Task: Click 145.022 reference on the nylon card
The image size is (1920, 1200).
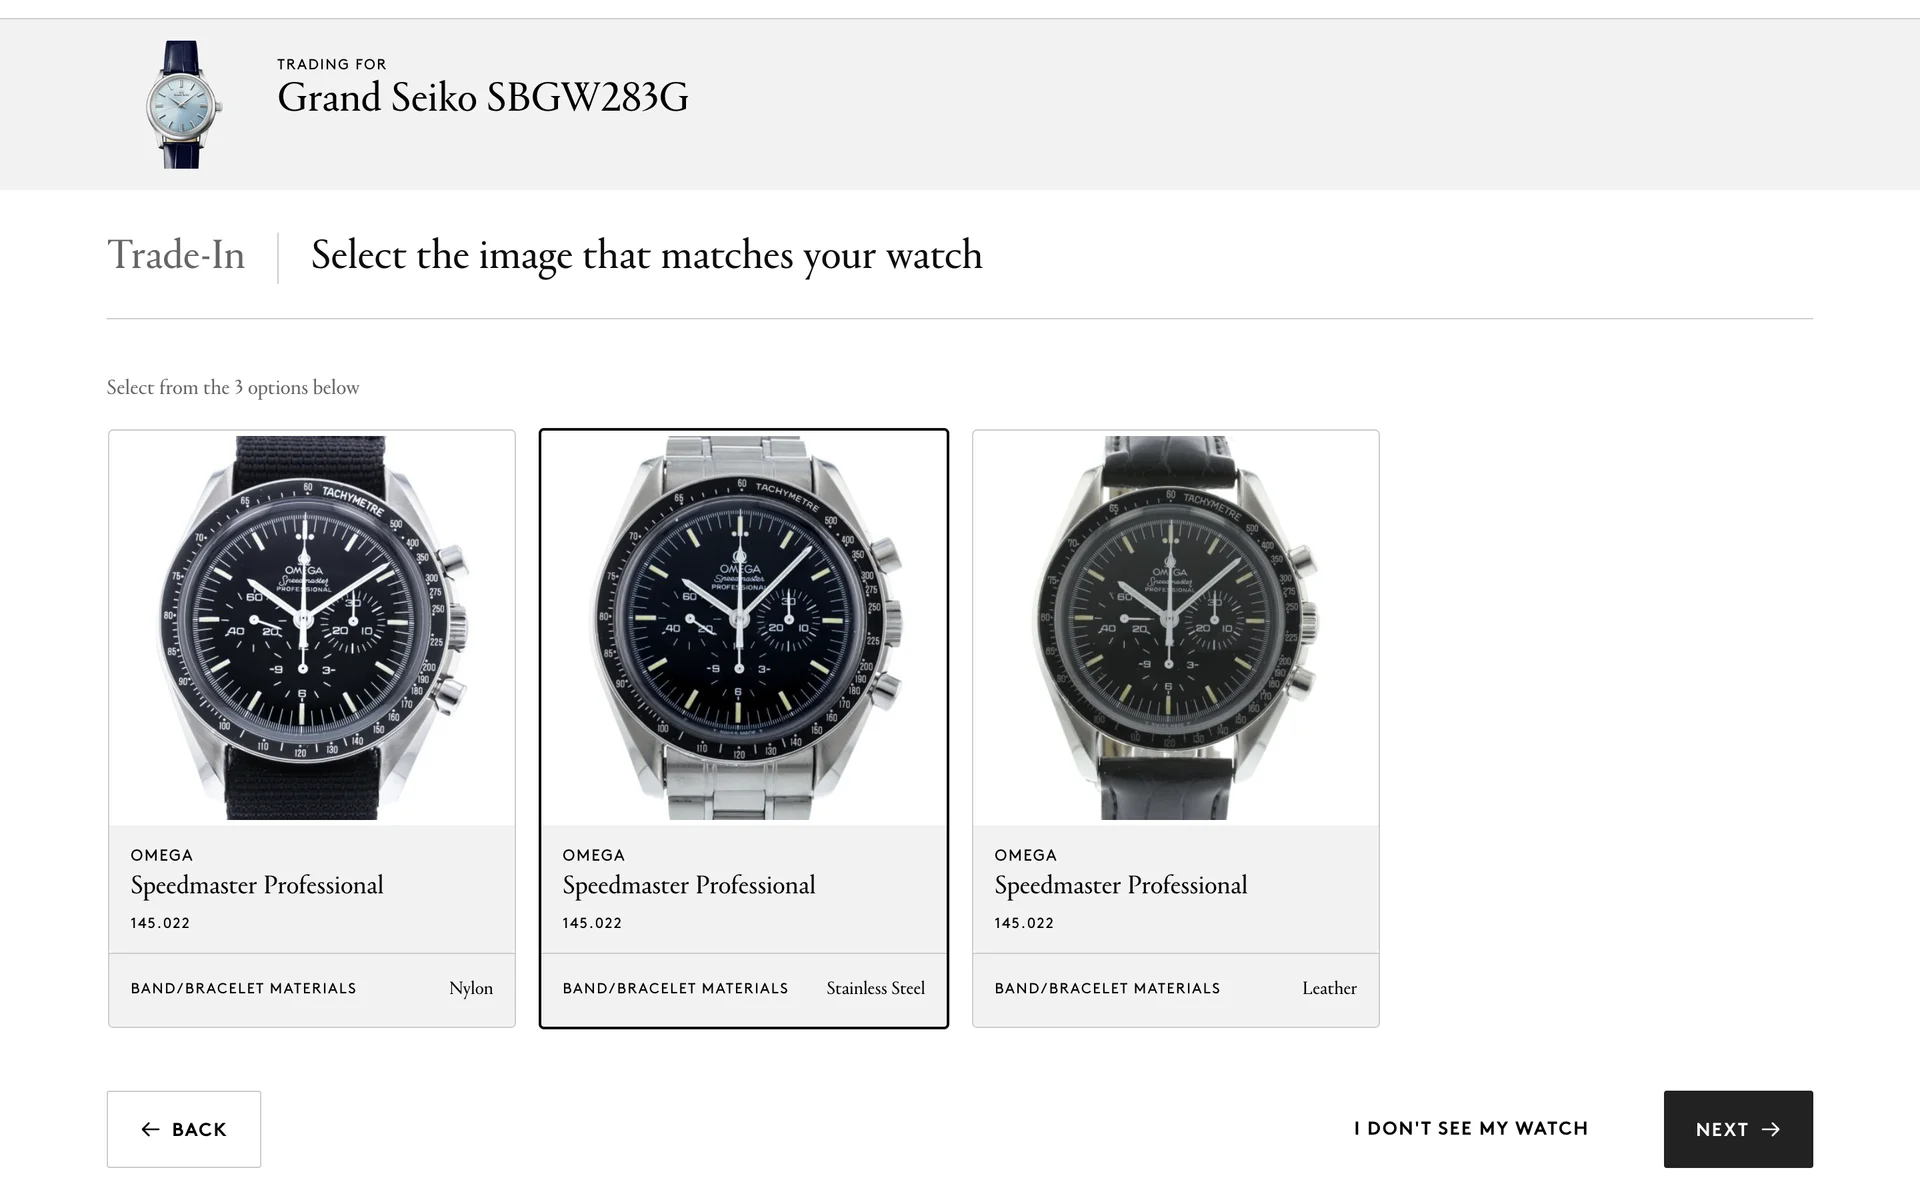Action: point(160,923)
